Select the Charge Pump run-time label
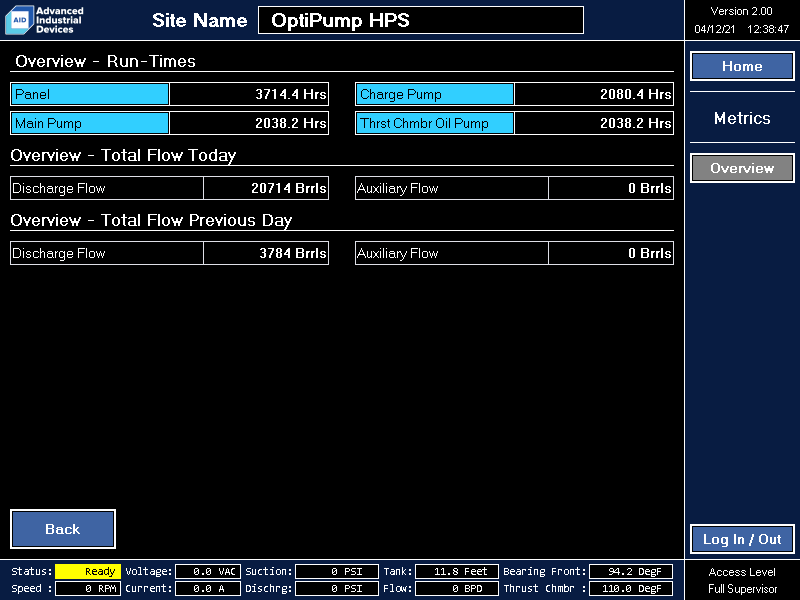 point(435,94)
